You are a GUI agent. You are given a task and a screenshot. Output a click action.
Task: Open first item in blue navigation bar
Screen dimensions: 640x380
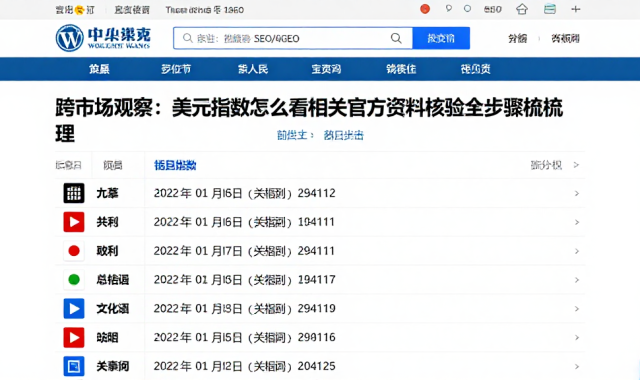coord(99,69)
